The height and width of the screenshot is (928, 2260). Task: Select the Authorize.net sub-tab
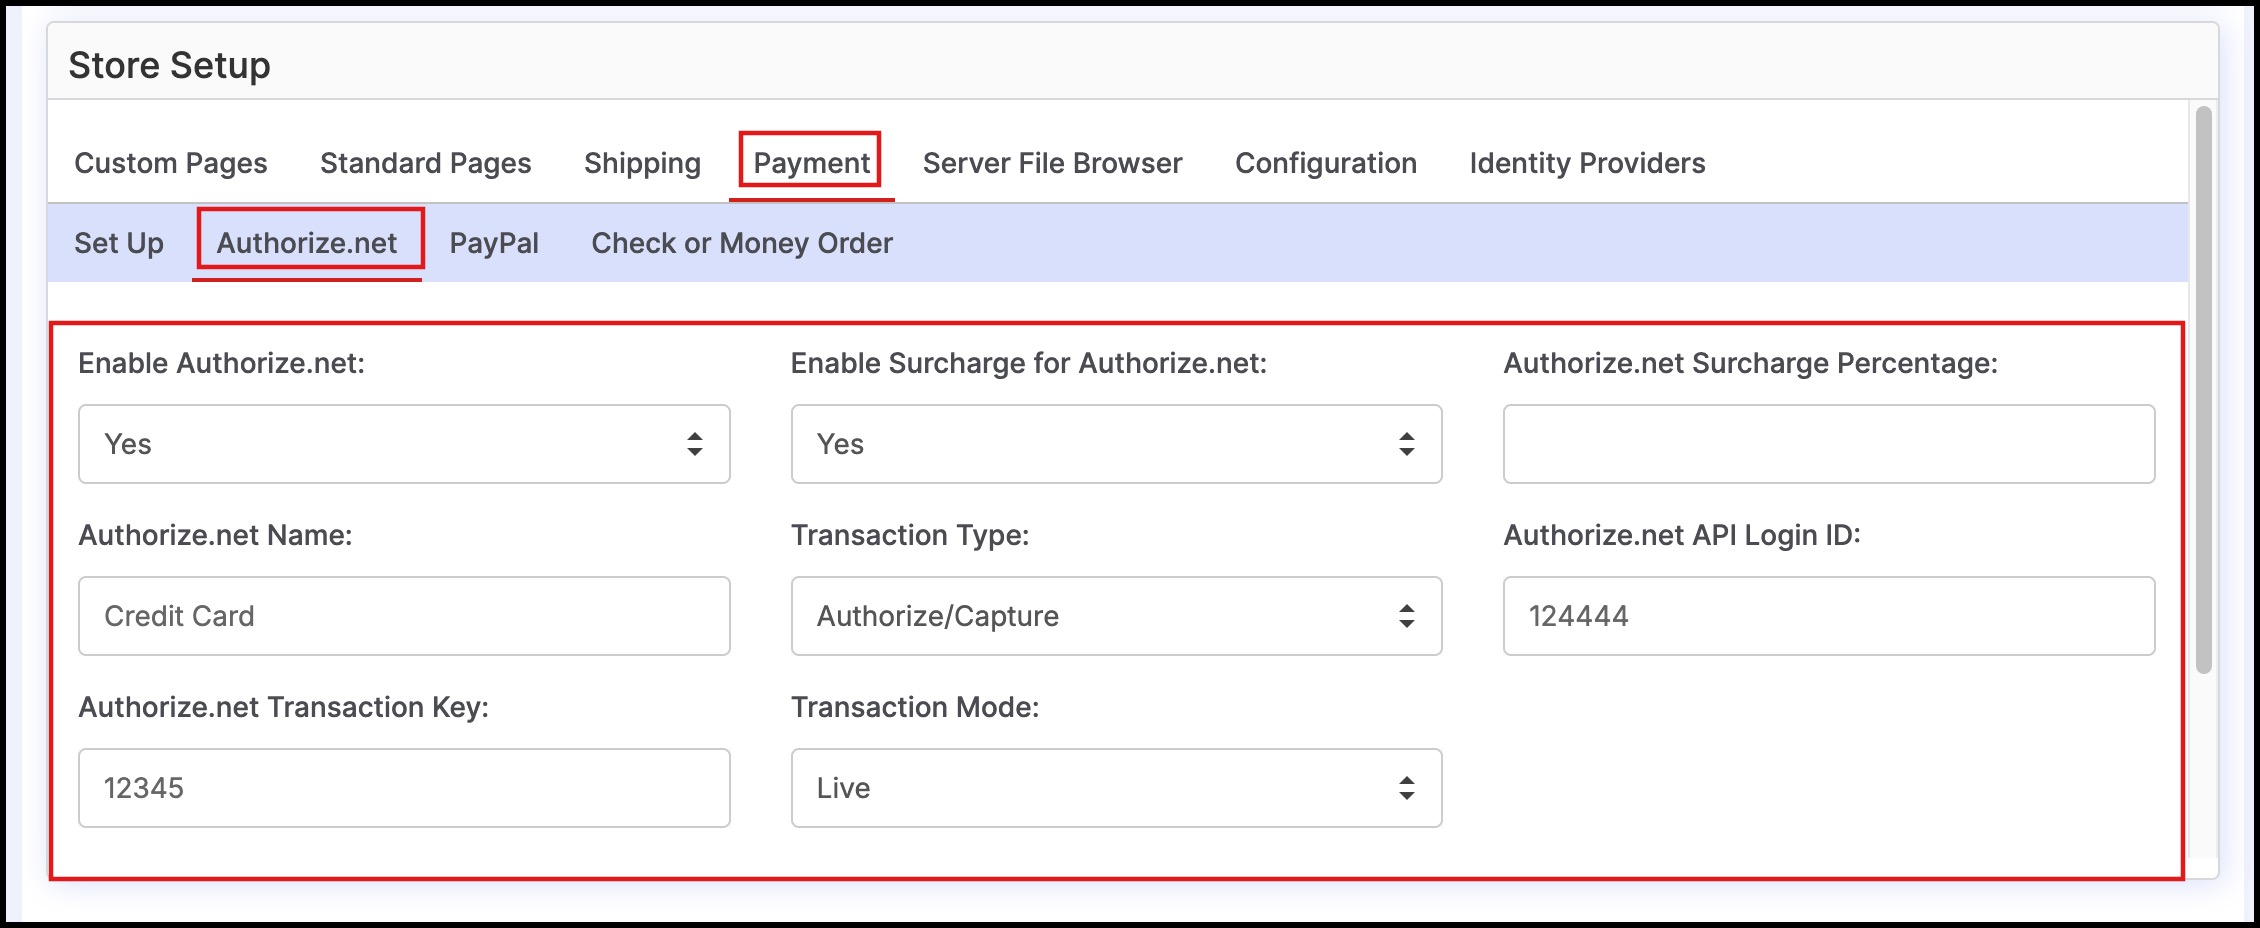pos(307,243)
